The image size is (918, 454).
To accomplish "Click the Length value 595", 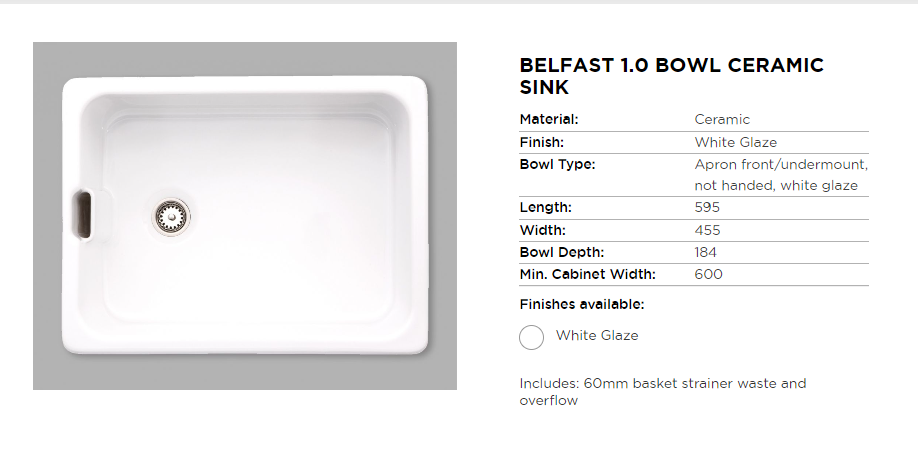I will [707, 208].
